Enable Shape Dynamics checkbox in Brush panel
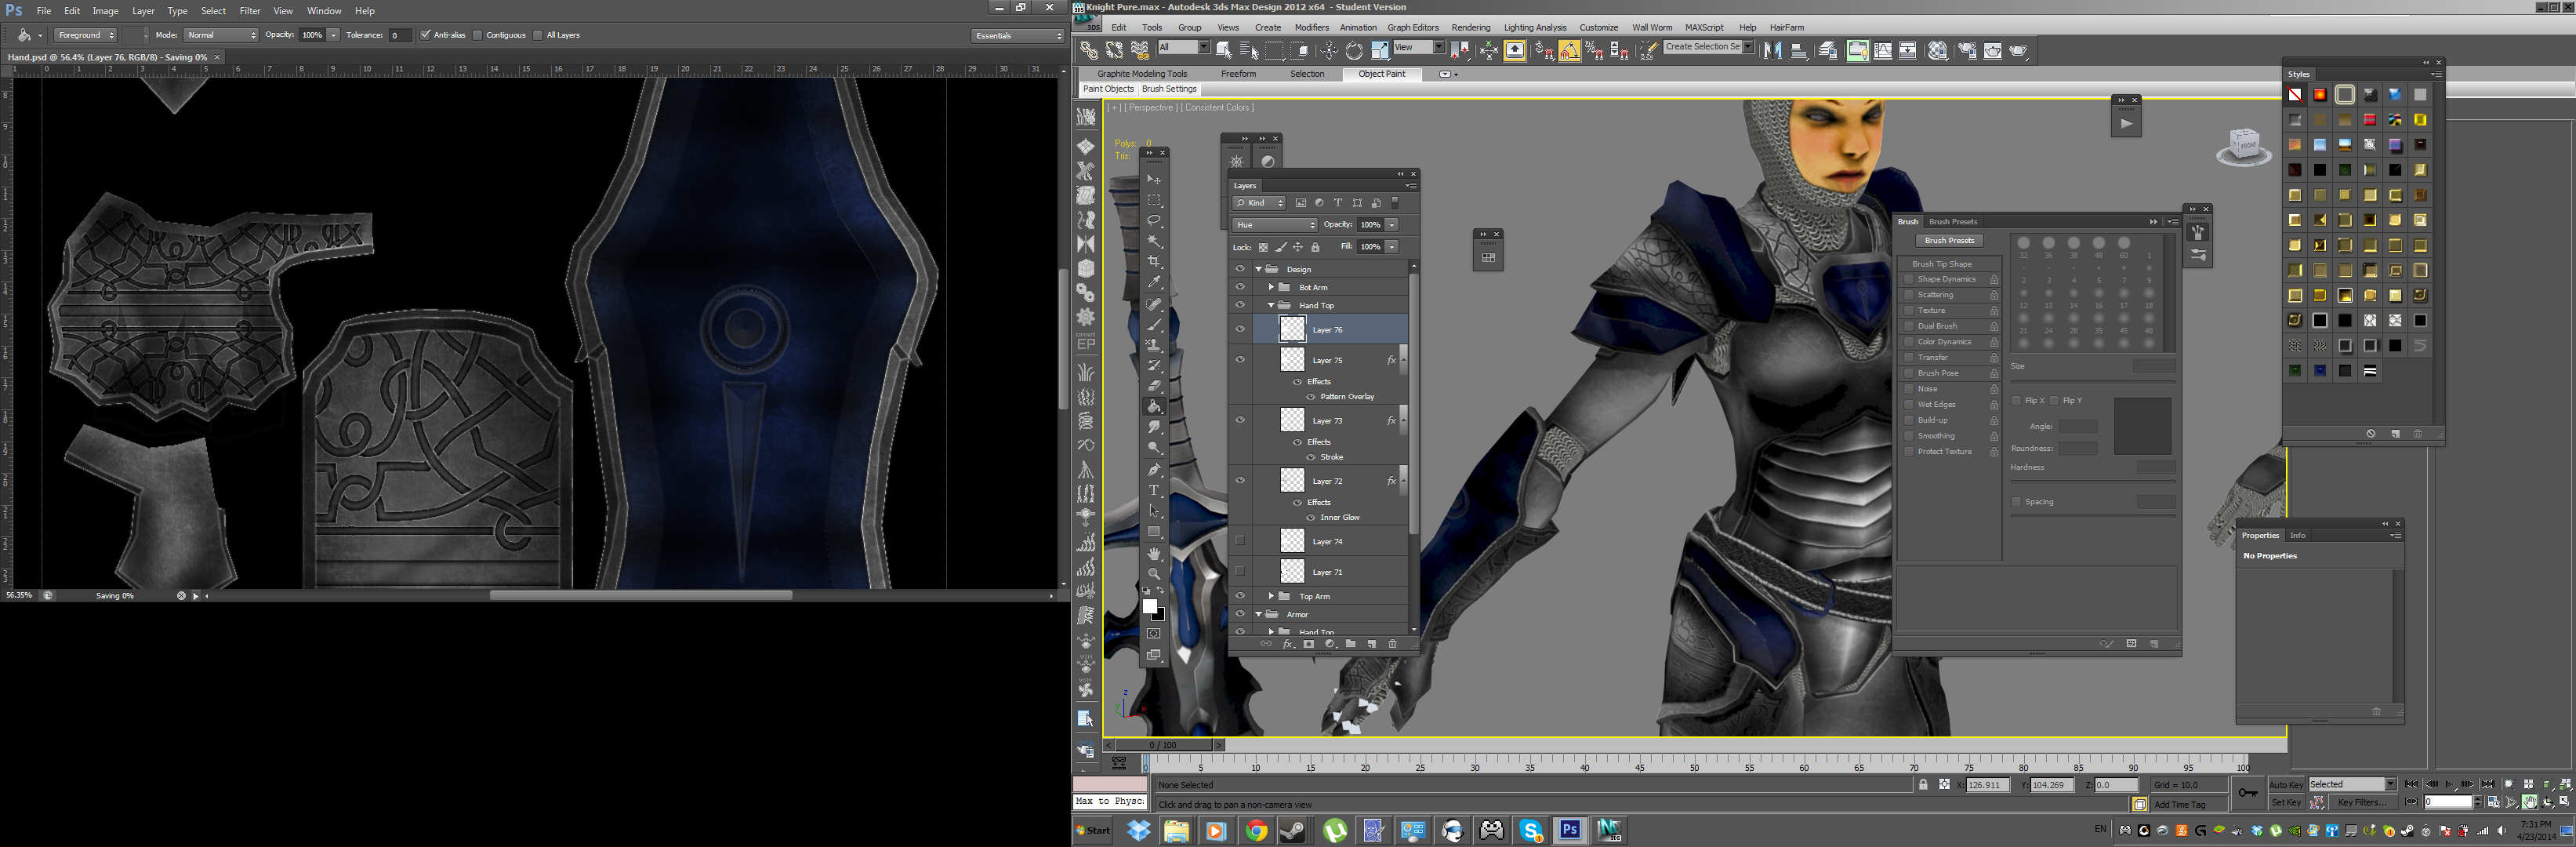This screenshot has height=847, width=2576. 1909,279
